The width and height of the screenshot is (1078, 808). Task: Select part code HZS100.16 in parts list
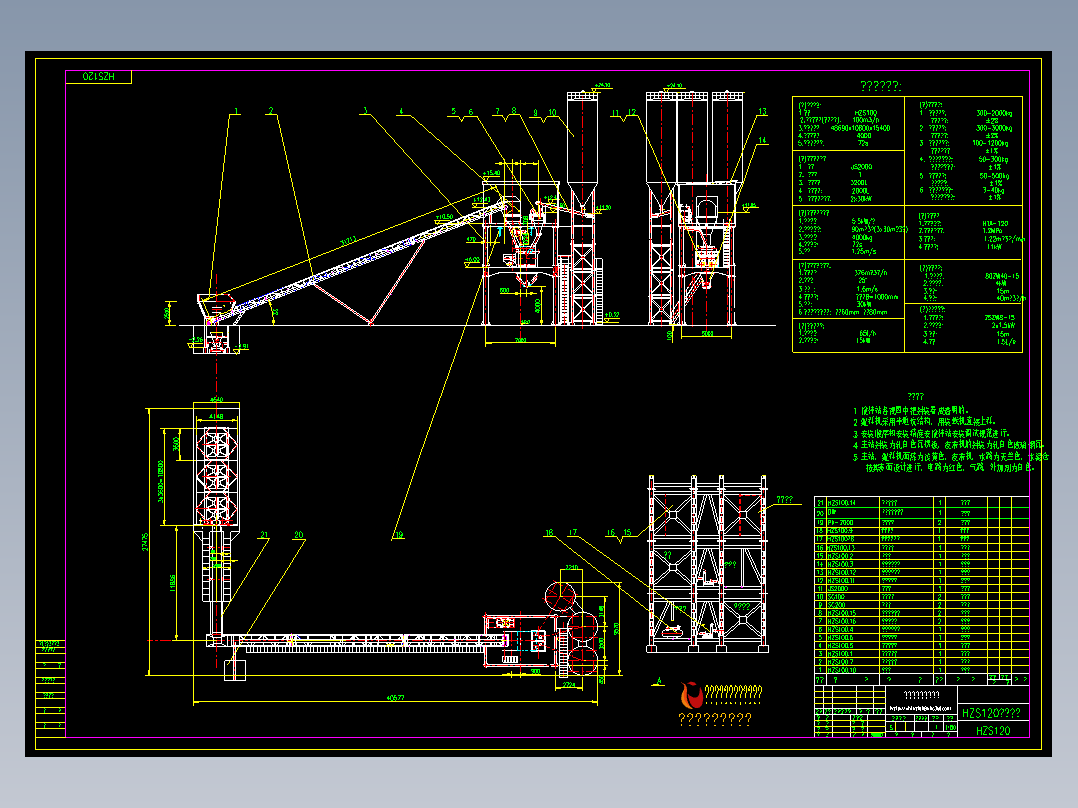(842, 621)
